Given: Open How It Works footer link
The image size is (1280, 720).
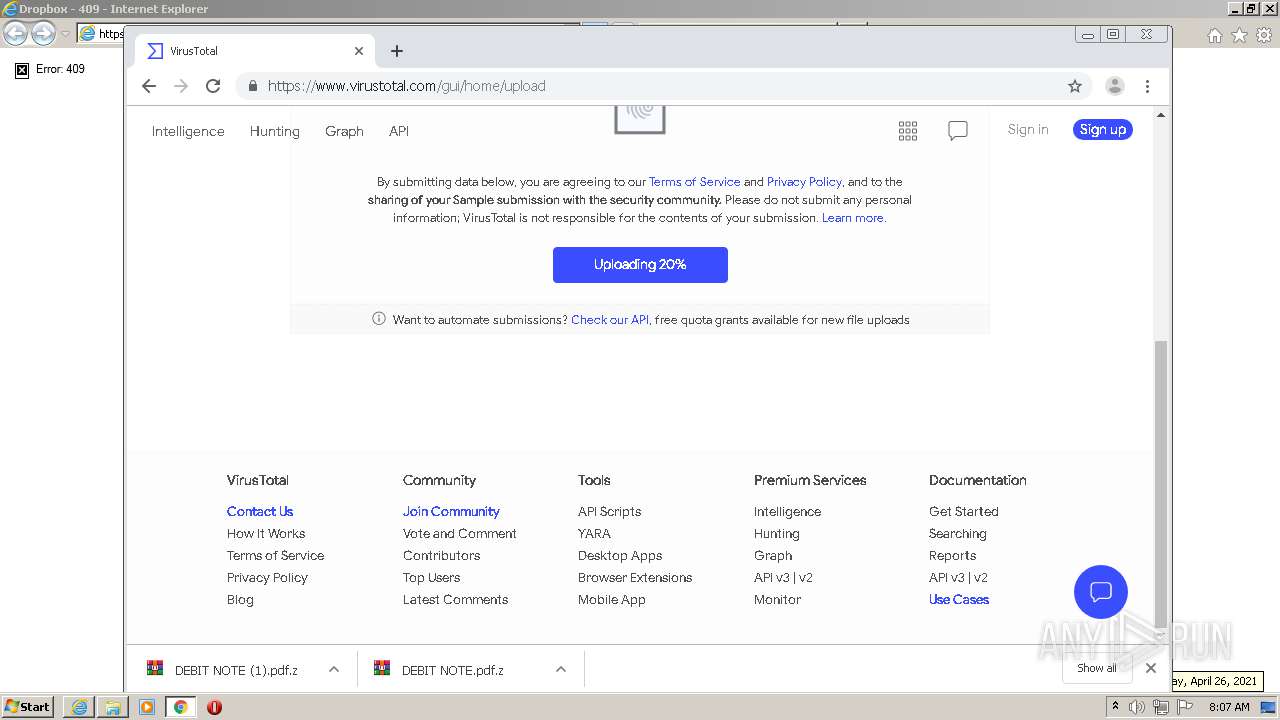Looking at the screenshot, I should [266, 533].
